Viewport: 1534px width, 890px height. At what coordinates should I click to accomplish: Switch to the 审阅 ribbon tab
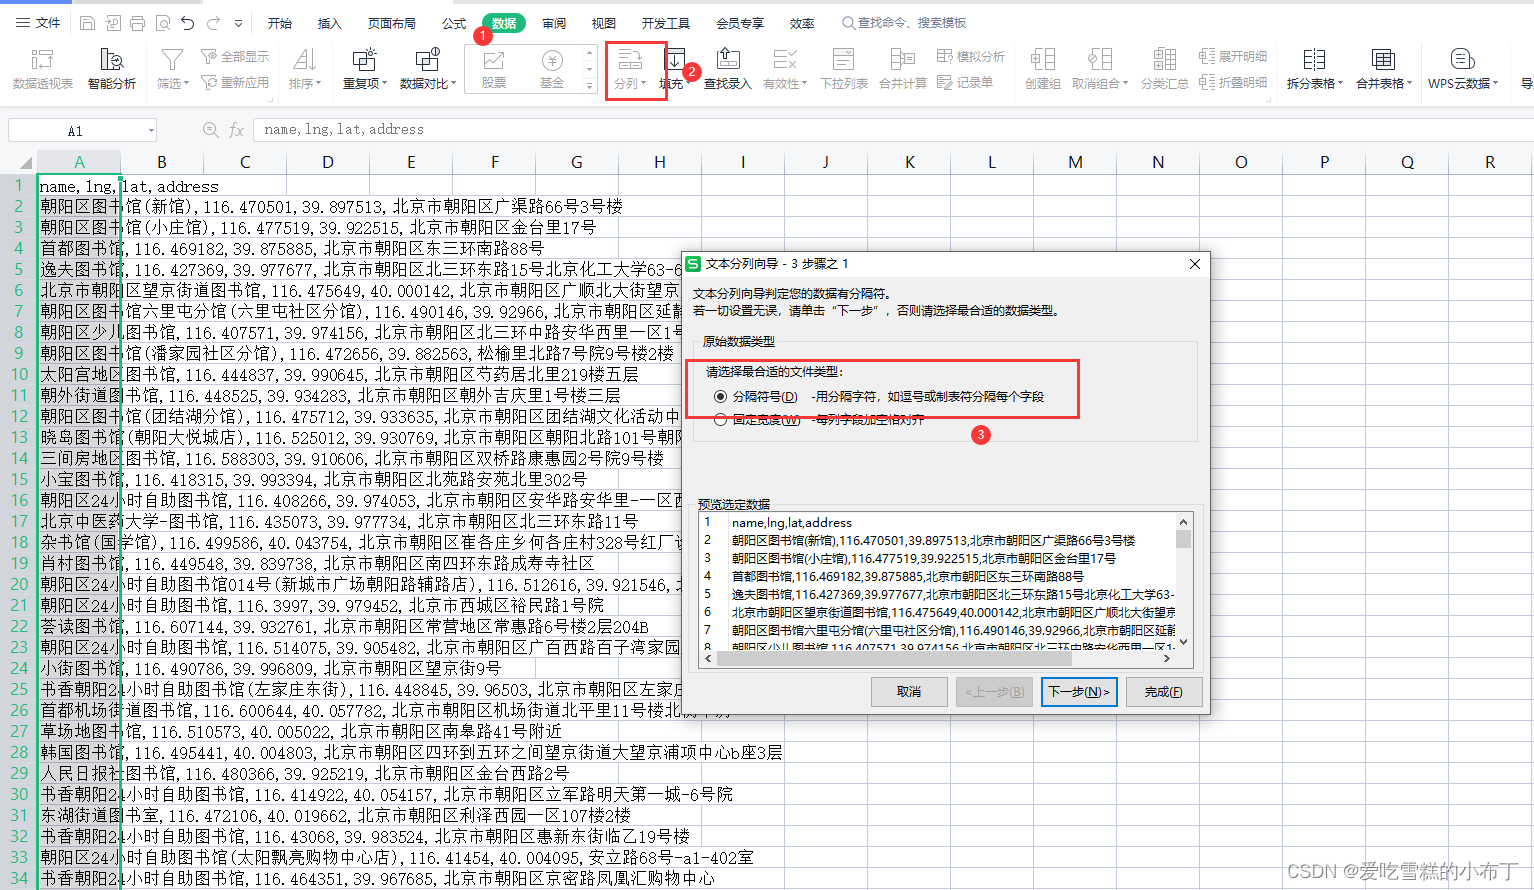554,23
